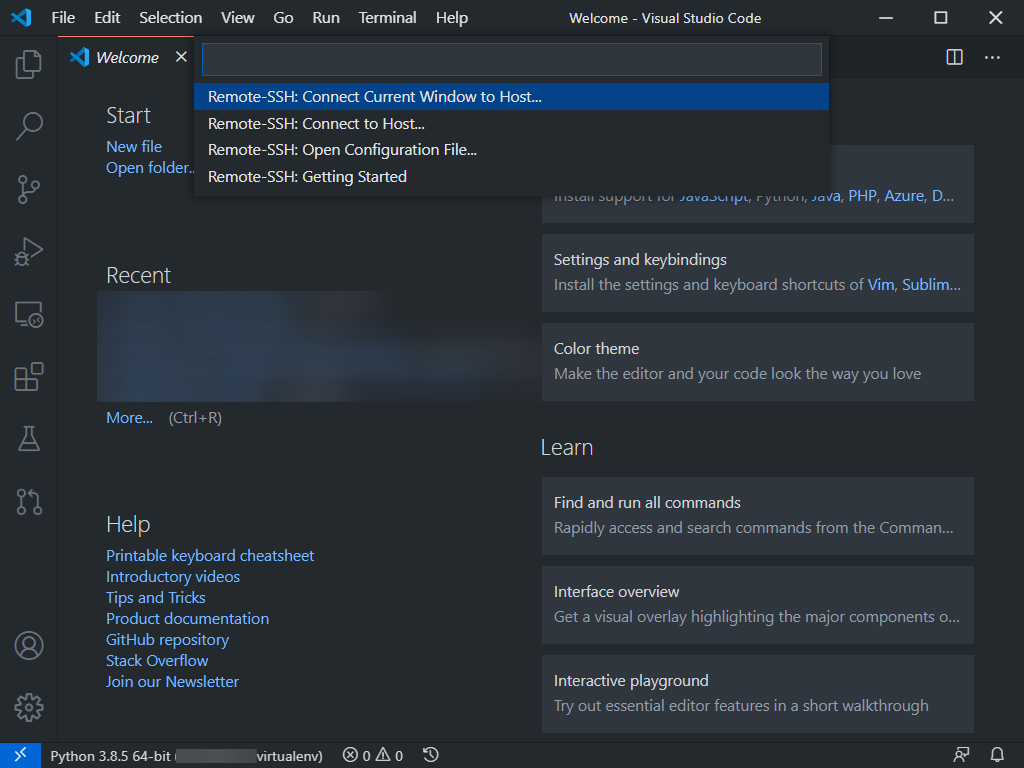
Task: Split the editor to the right
Action: 955,57
